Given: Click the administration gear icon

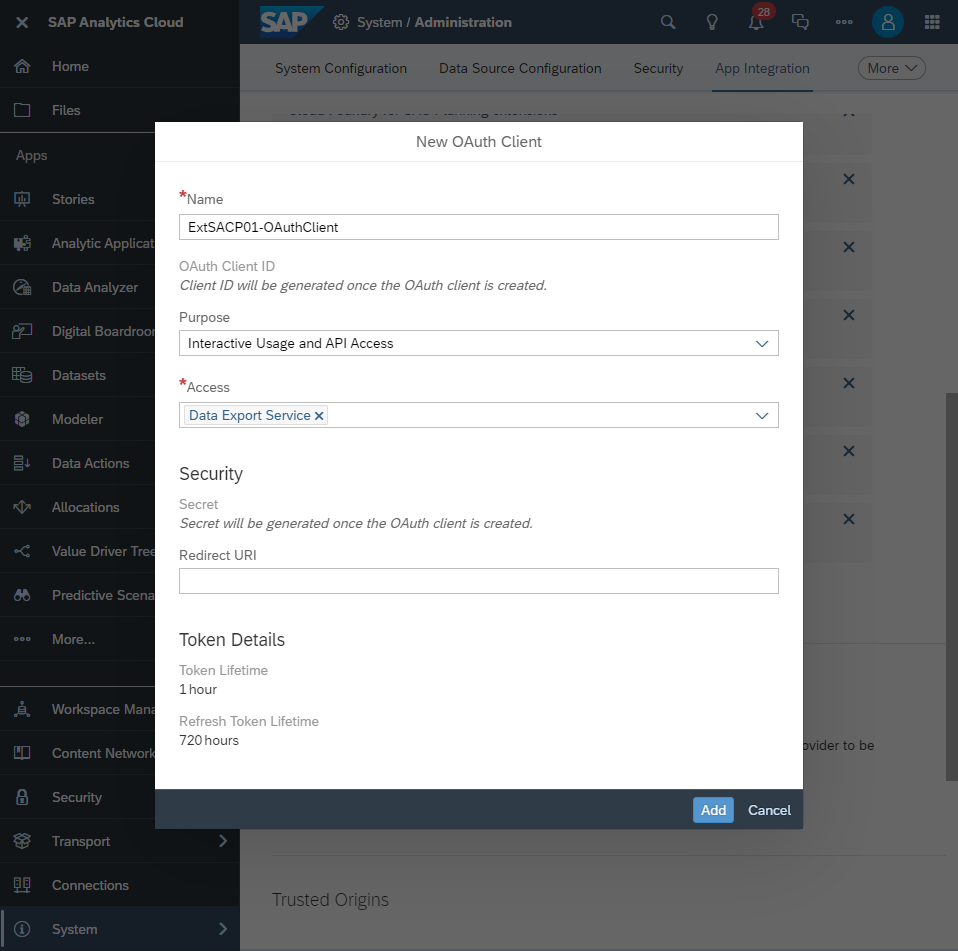Looking at the screenshot, I should coord(341,23).
